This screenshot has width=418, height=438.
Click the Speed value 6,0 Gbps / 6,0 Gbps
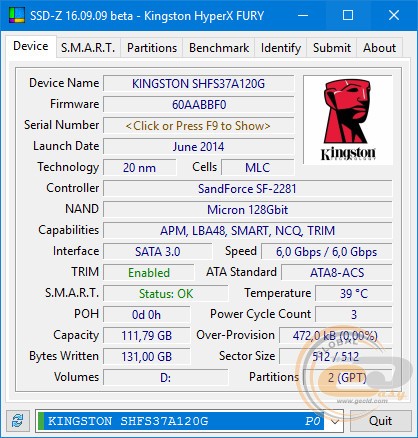click(x=327, y=252)
